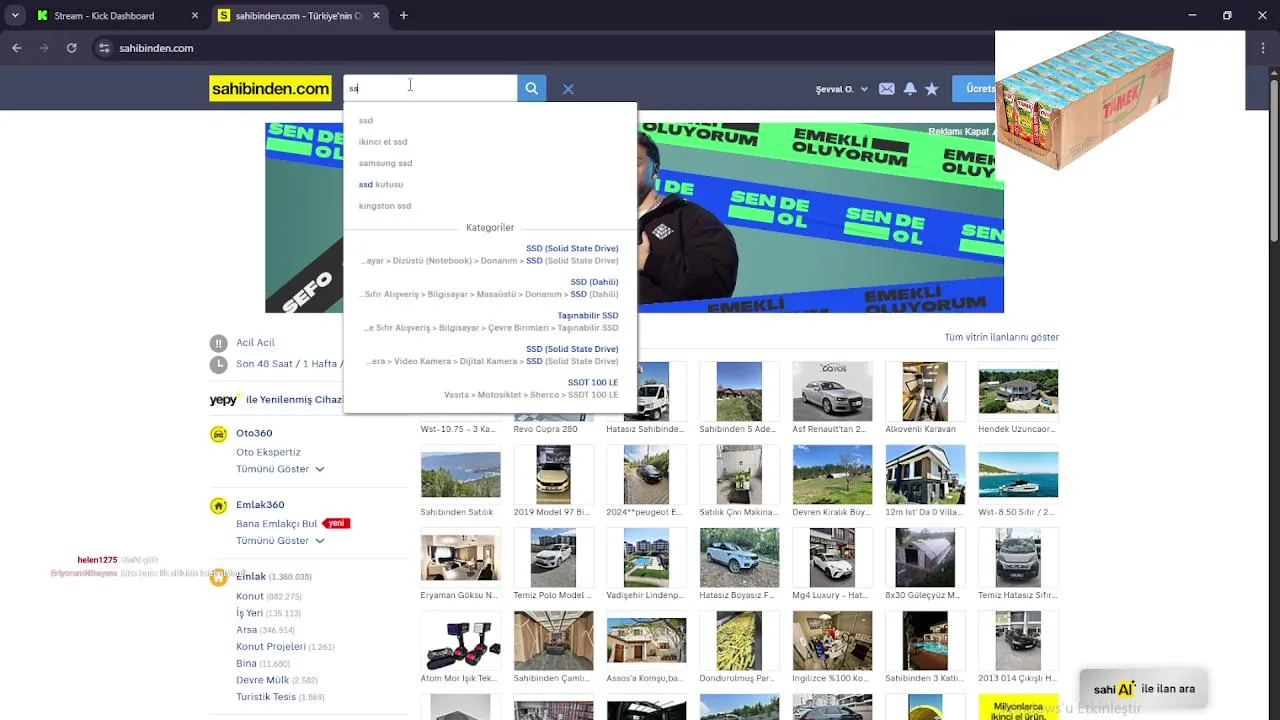
Task: Open notifications bell icon
Action: pos(910,89)
